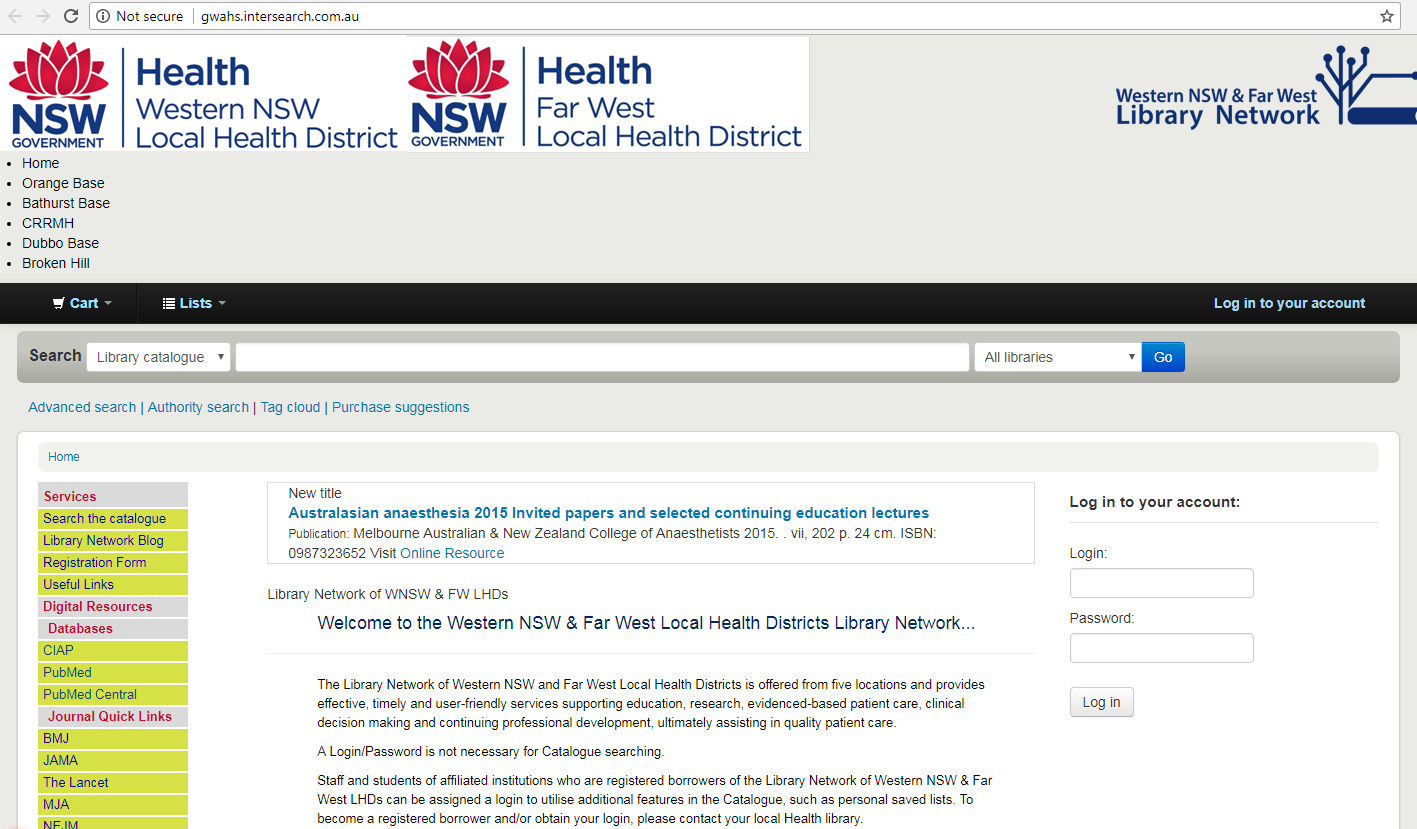
Task: Open the BMJ journal quick link
Action: (113, 738)
